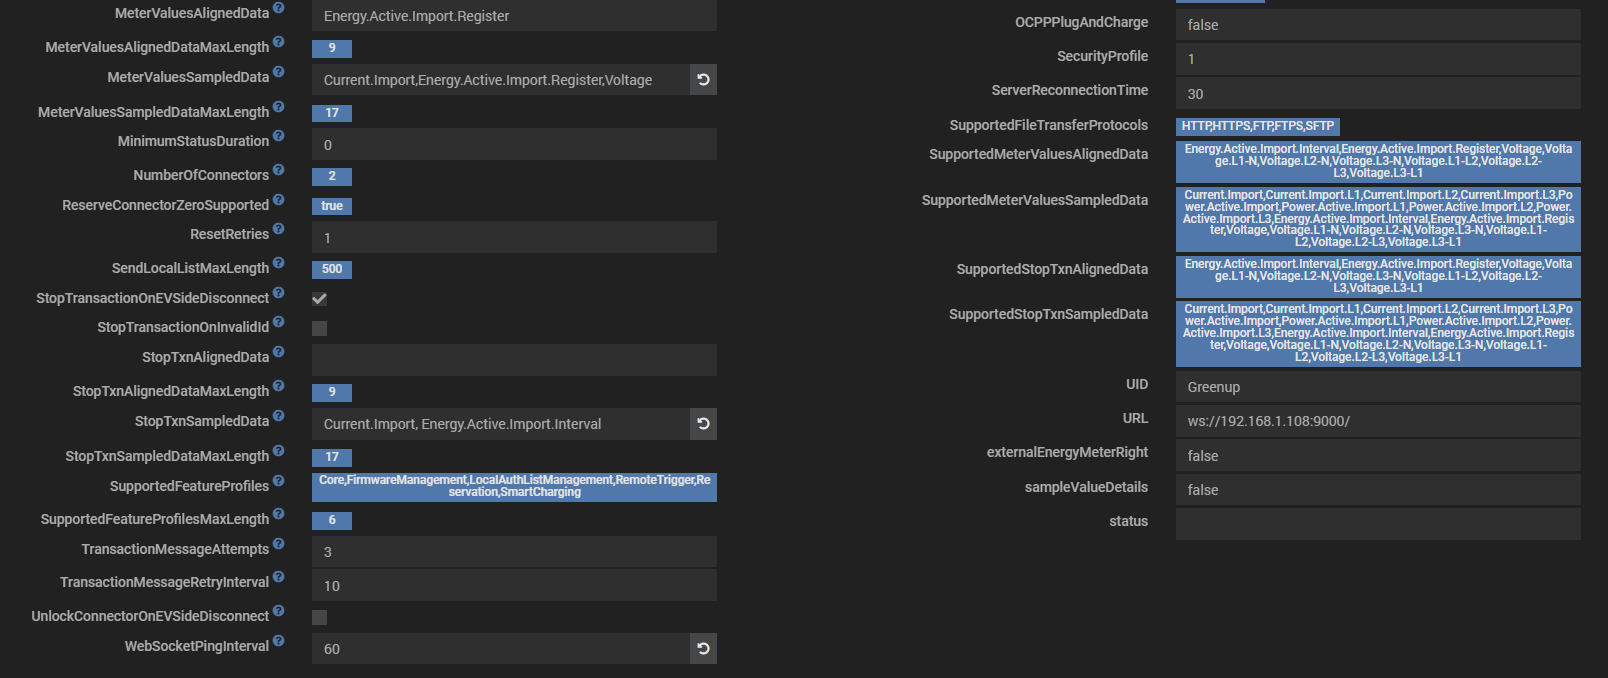This screenshot has height=678, width=1608.
Task: Open help for NumberOfConnectors
Action: click(279, 171)
